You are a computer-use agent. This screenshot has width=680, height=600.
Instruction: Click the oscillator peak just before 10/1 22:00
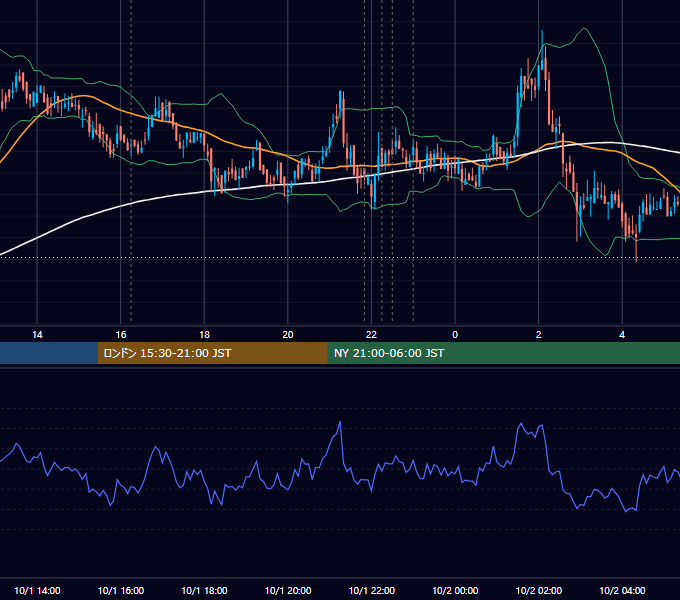tap(340, 422)
